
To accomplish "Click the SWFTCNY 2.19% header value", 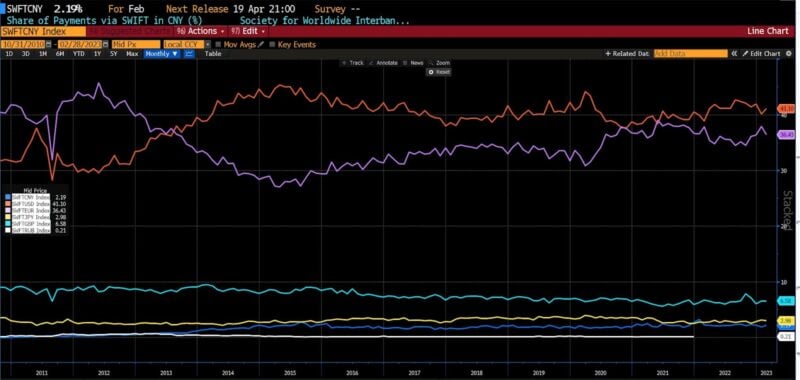I will 45,9.
